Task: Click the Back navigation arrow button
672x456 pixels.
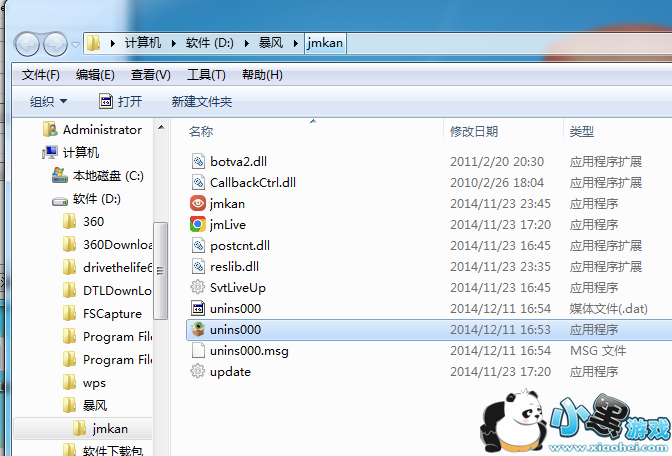Action: (x=27, y=44)
